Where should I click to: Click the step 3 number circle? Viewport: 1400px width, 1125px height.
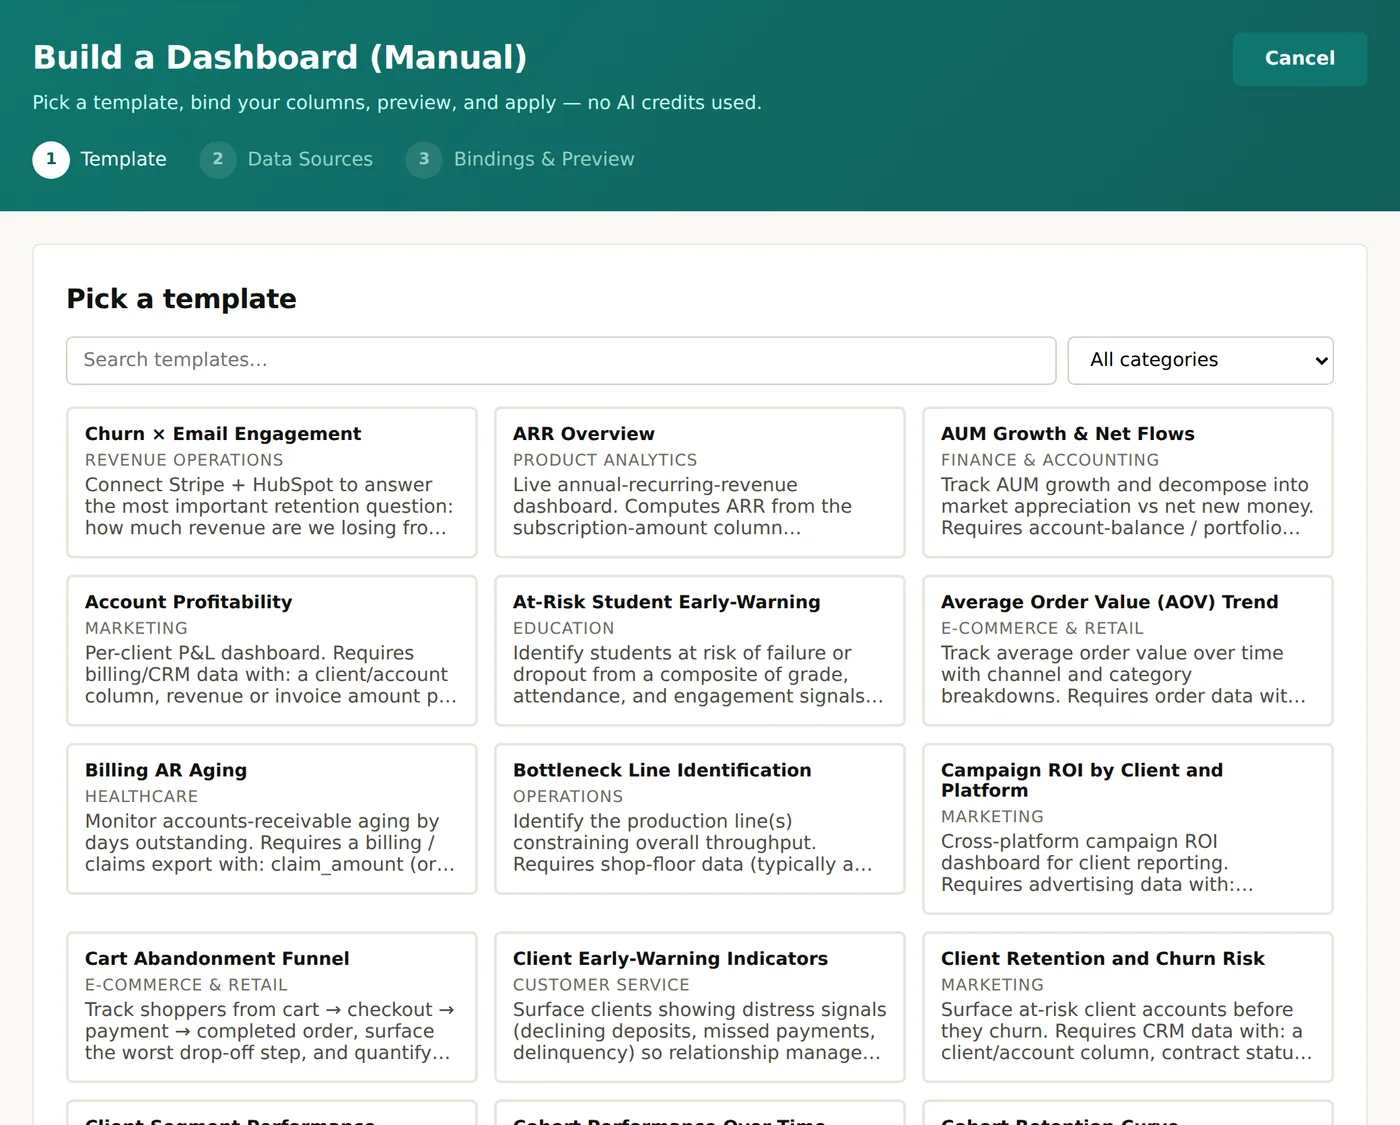pos(424,160)
